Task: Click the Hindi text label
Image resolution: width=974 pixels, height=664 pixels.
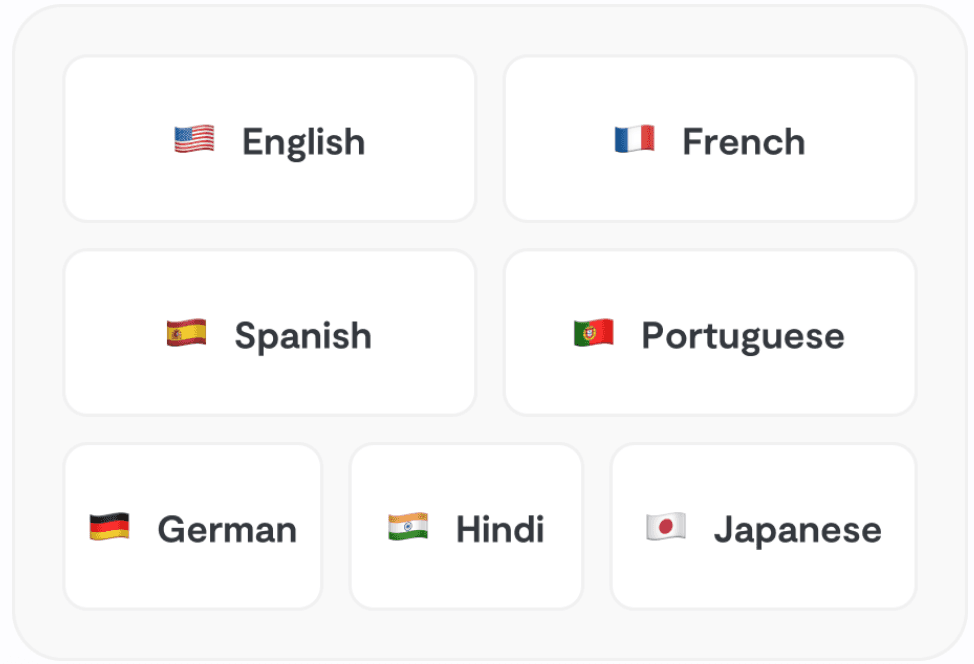Action: tap(500, 529)
